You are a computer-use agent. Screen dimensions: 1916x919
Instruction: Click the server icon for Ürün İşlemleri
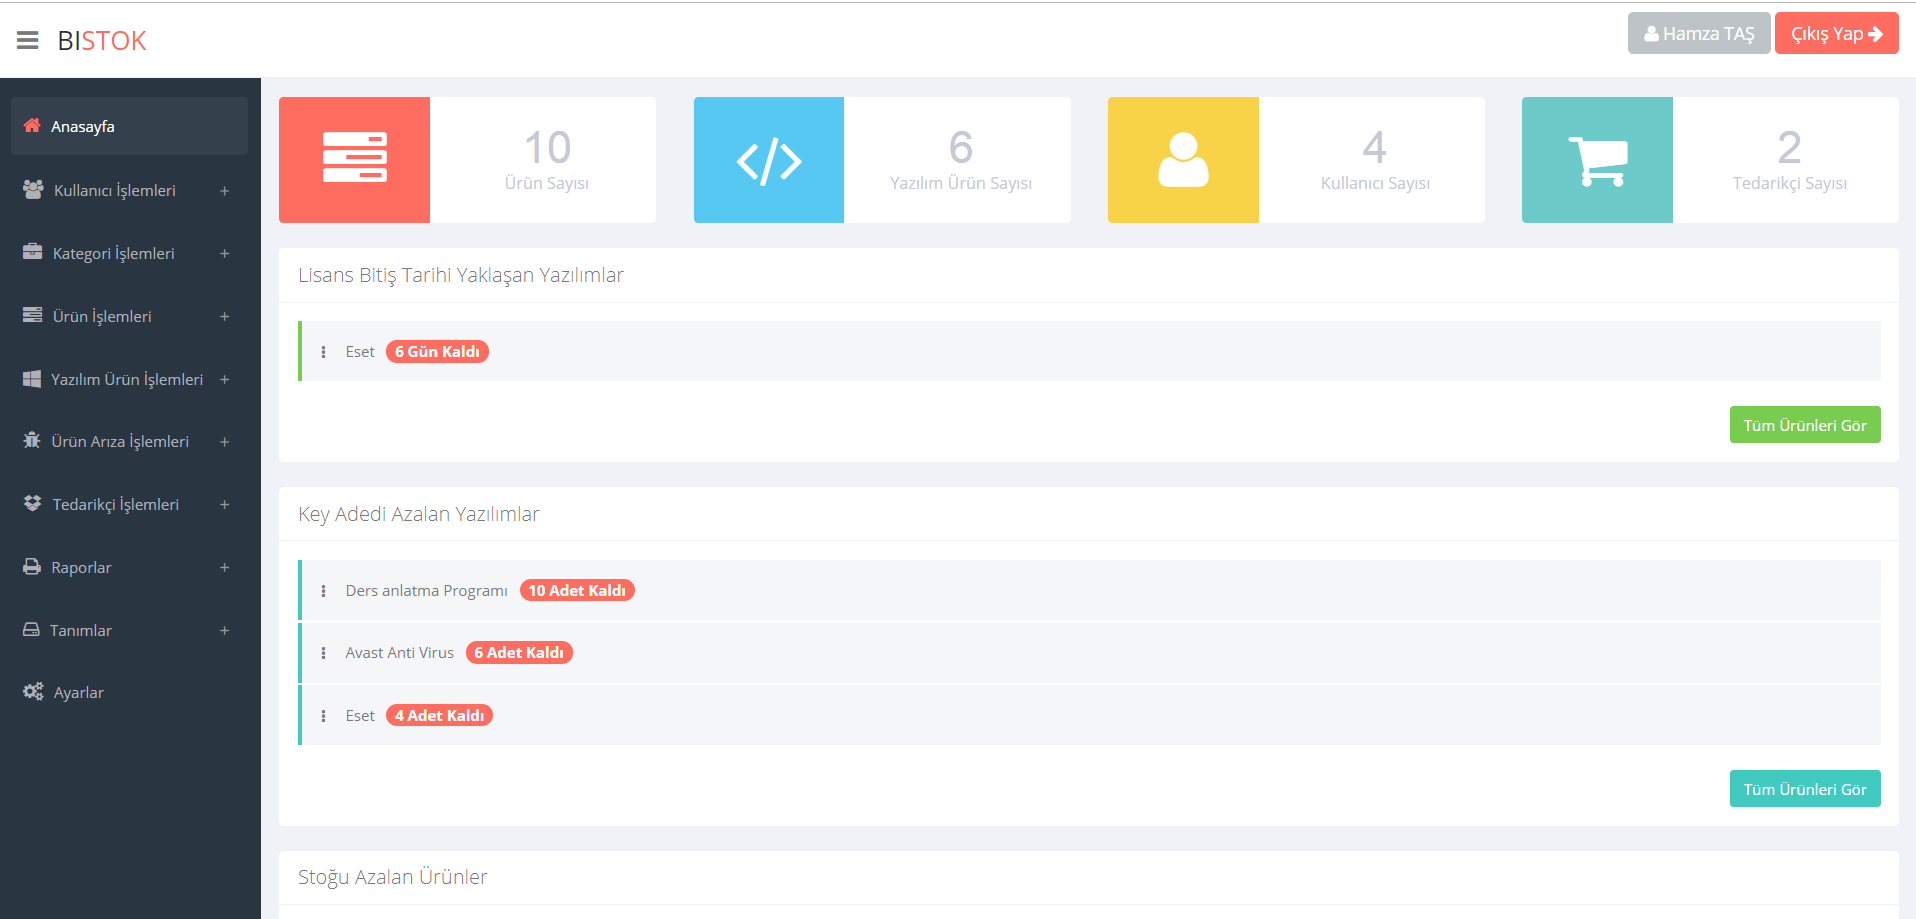click(33, 315)
